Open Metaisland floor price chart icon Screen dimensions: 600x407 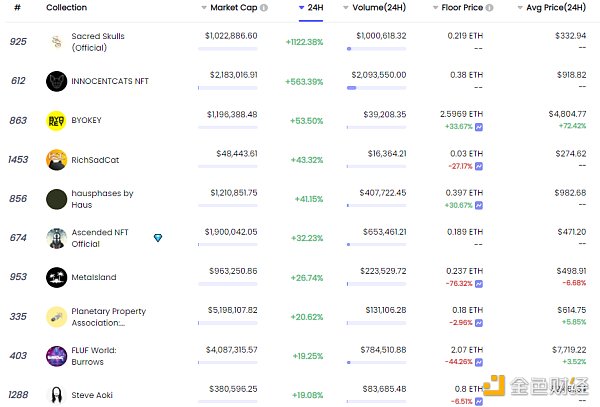pyautogui.click(x=479, y=283)
